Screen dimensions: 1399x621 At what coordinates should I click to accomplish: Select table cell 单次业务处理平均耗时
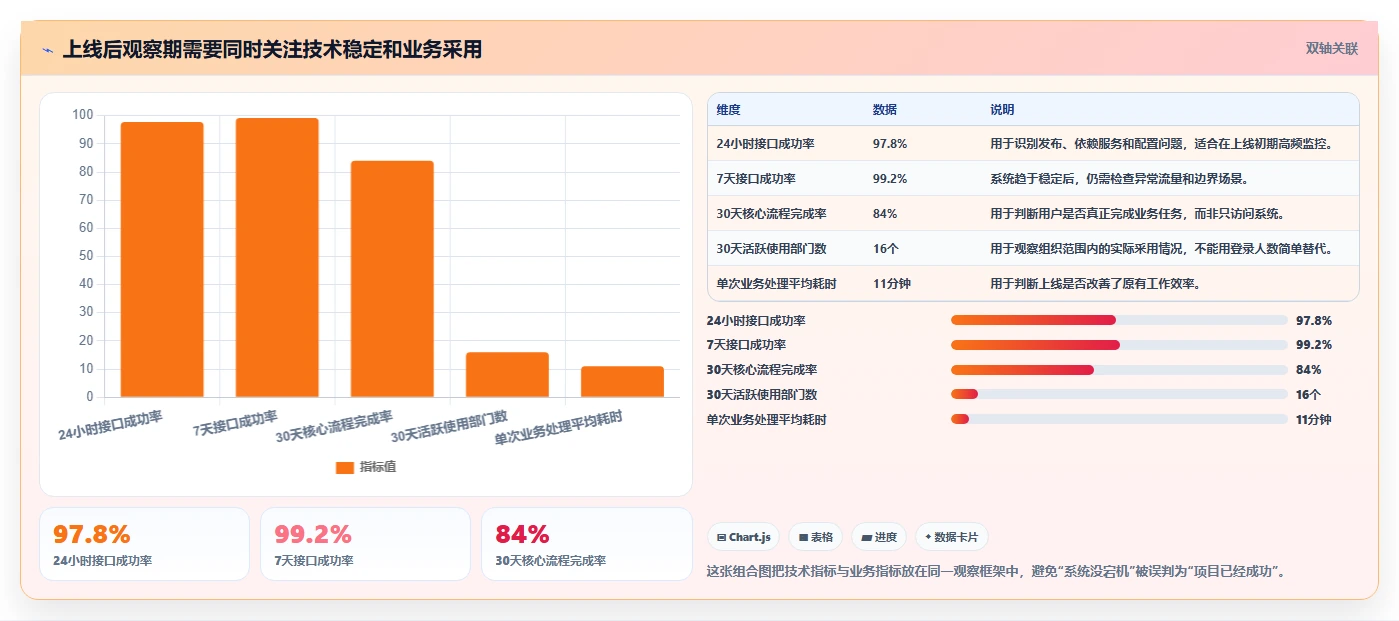(x=776, y=284)
